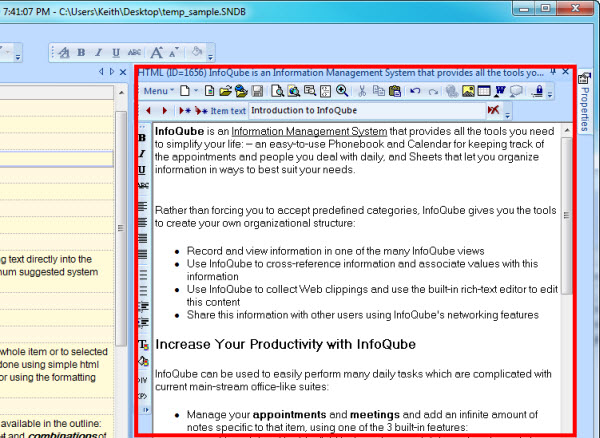This screenshot has width=600, height=438.
Task: Open a file with the yellow folder icon
Action: 226,91
